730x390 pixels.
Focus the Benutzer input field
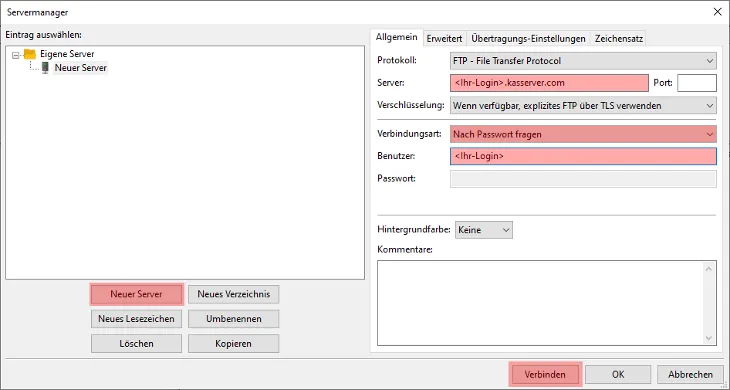click(583, 156)
